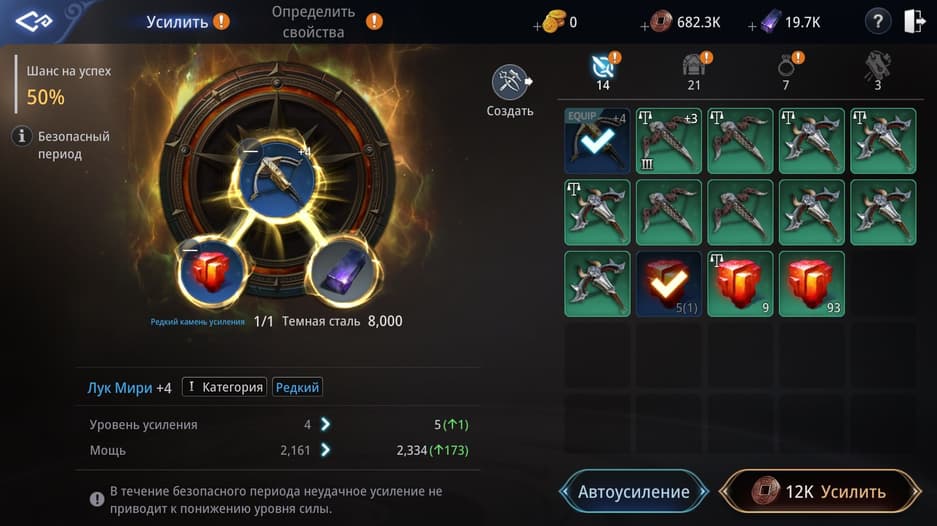This screenshot has height=526, width=937.
Task: Select the +3 bow in inventory
Action: coord(669,141)
